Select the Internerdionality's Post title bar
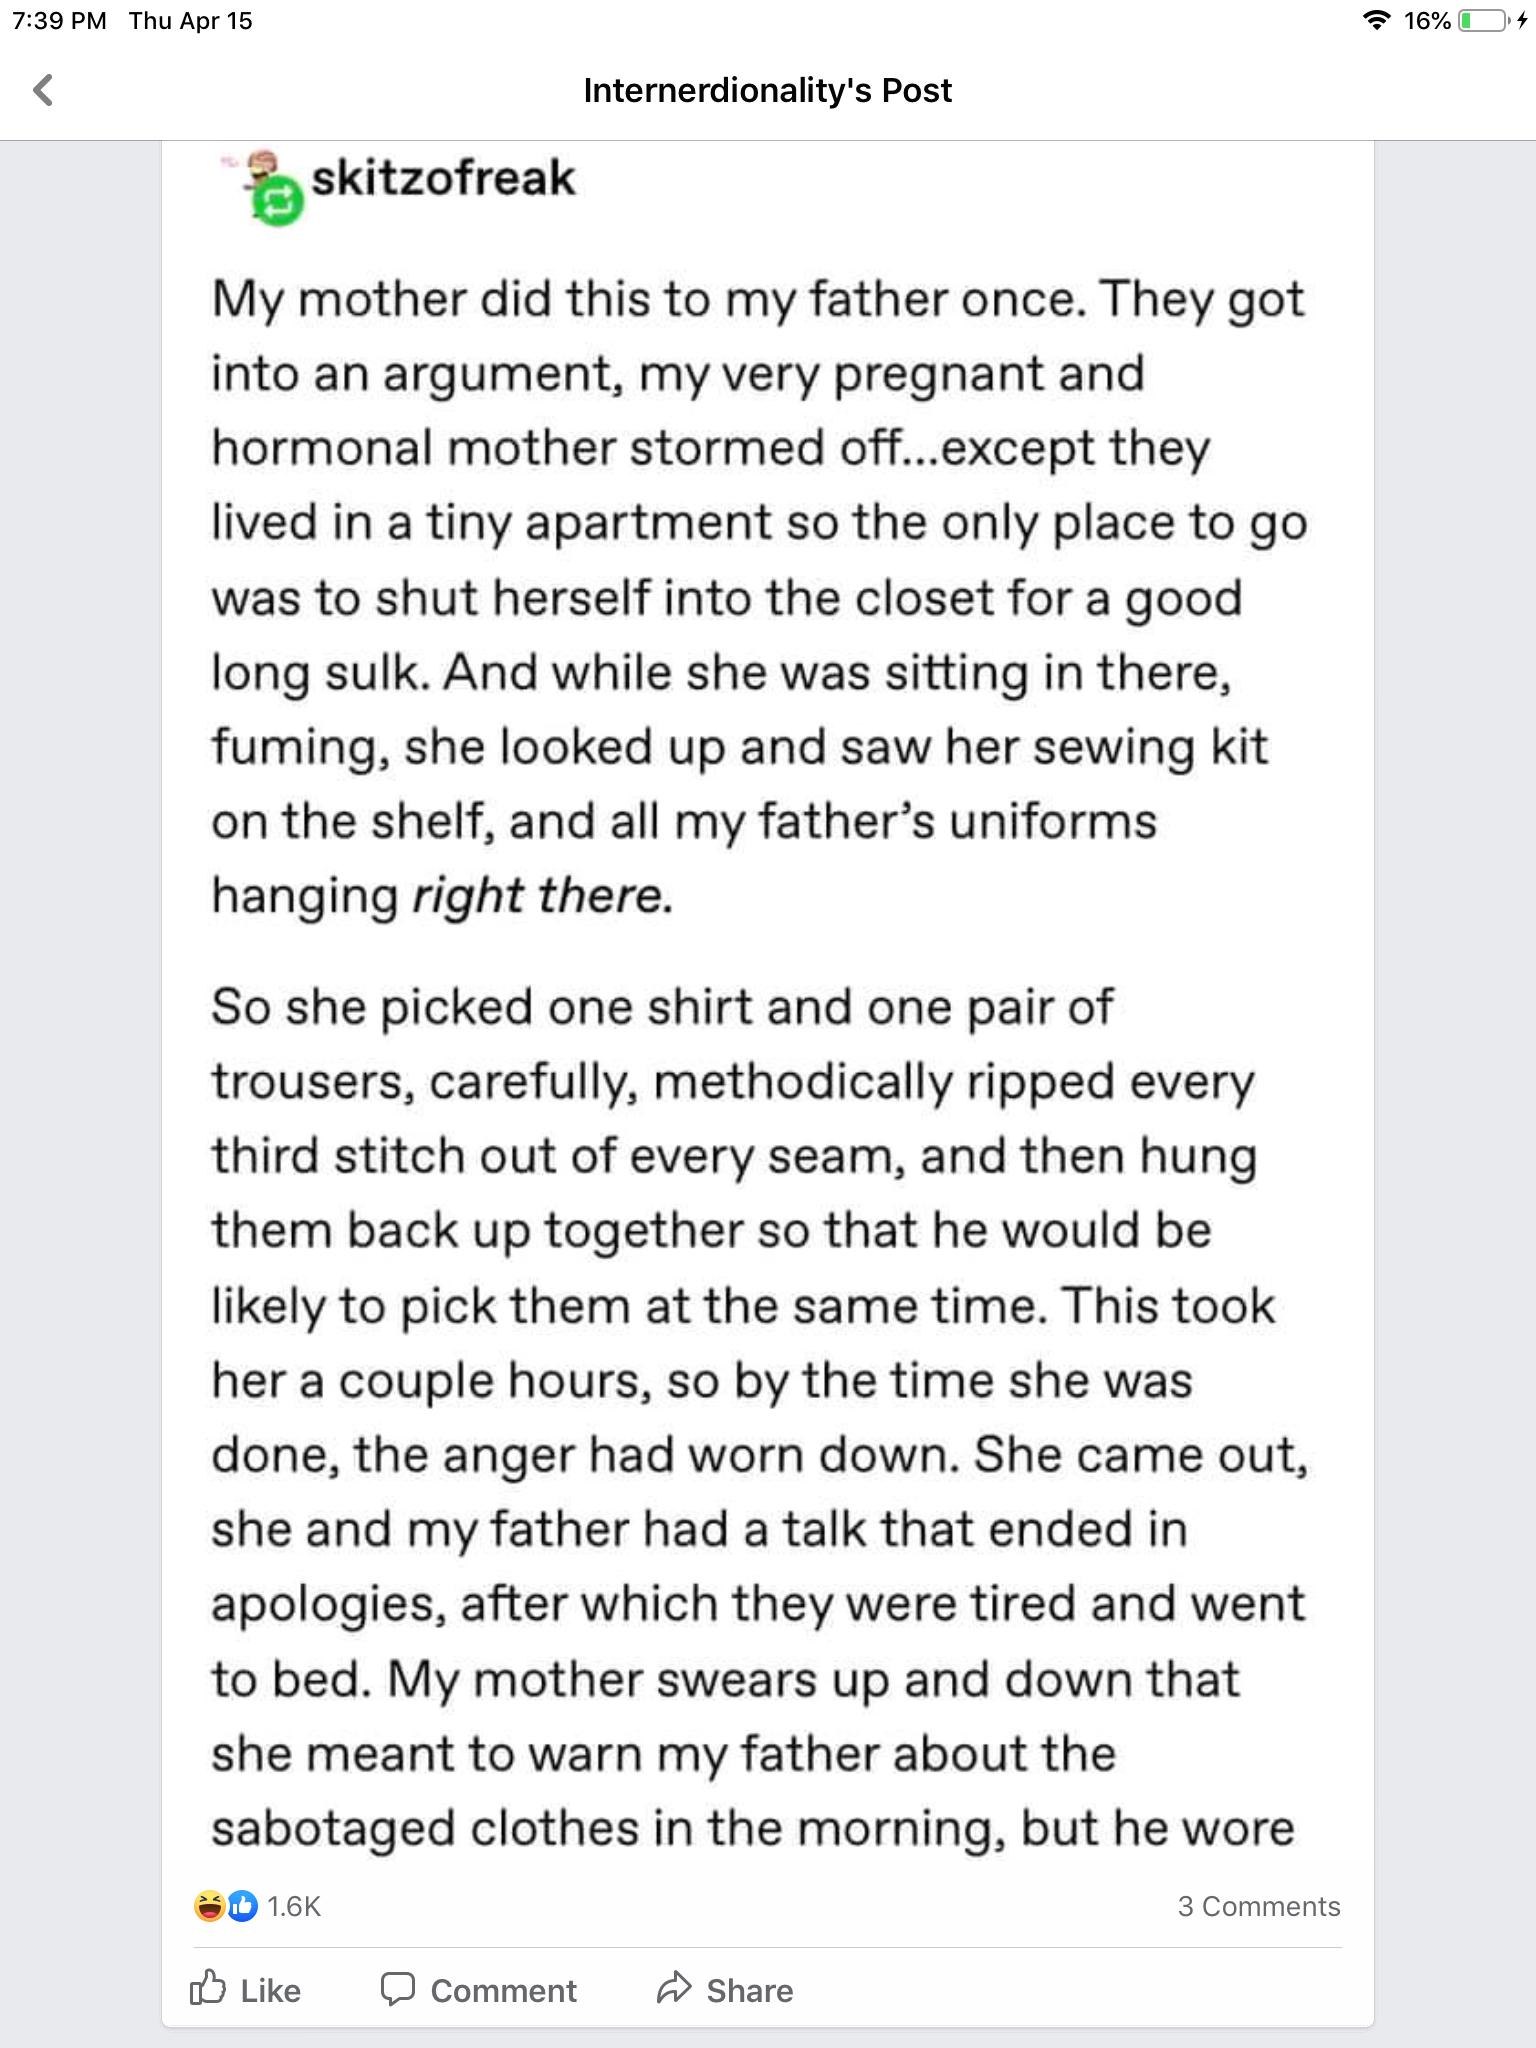The width and height of the screenshot is (1536, 2048). point(767,89)
